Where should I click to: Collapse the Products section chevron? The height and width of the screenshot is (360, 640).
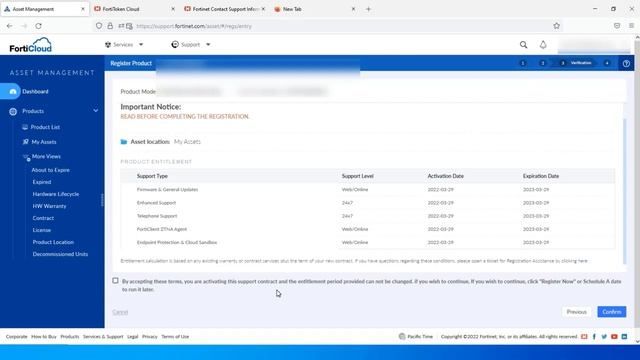click(96, 111)
